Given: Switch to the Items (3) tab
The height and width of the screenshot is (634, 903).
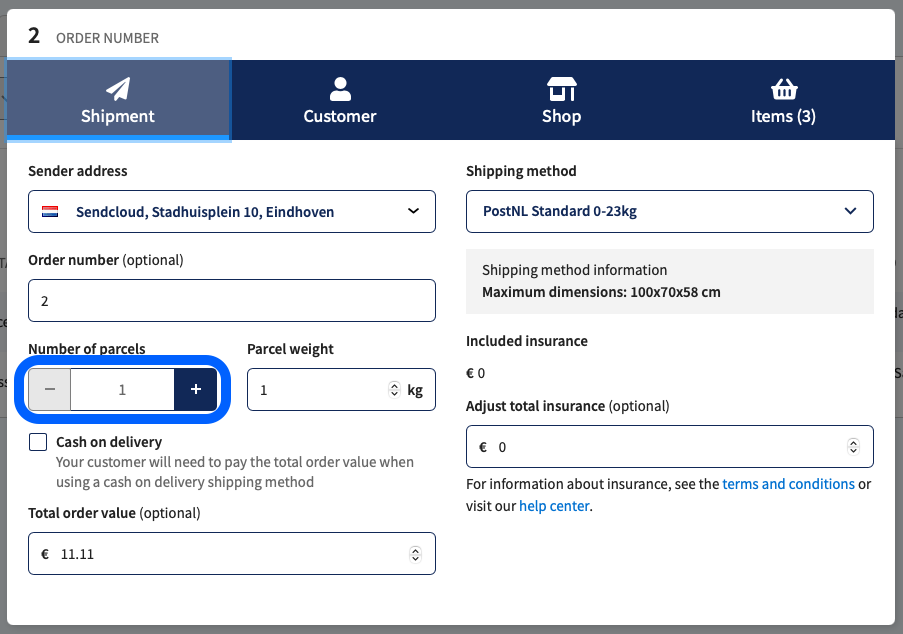Looking at the screenshot, I should pos(783,100).
